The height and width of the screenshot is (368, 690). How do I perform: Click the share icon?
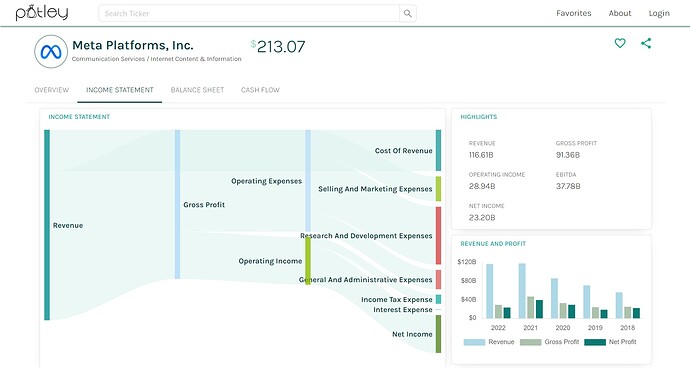(646, 43)
